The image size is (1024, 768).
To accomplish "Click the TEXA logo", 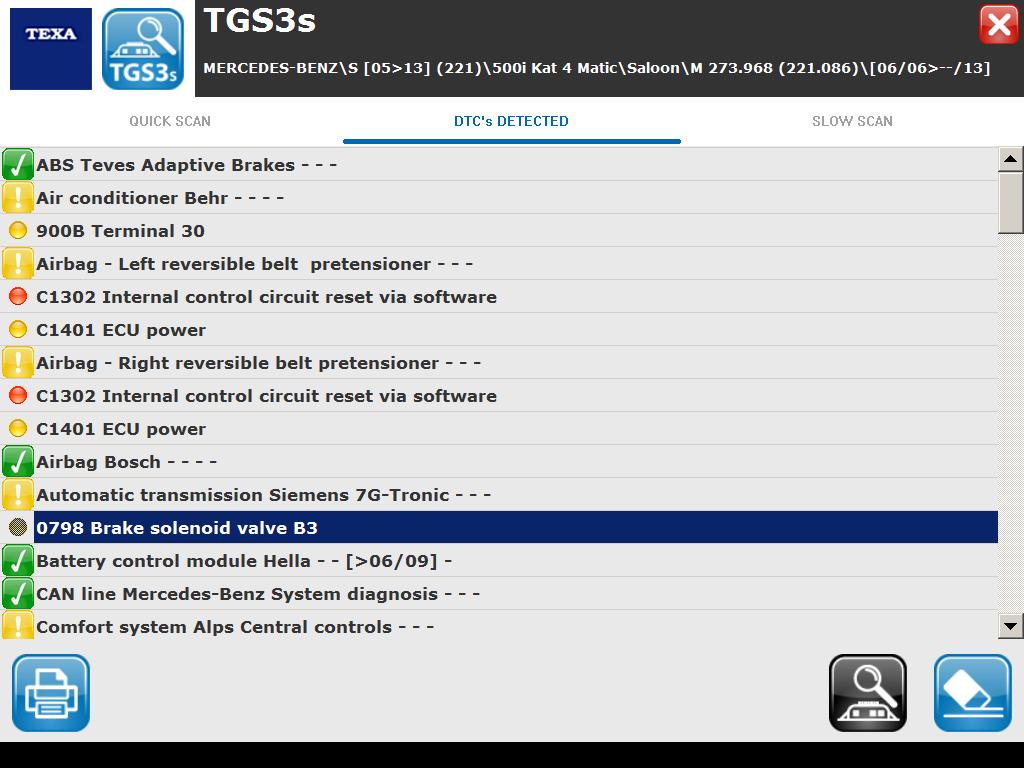I will [51, 49].
